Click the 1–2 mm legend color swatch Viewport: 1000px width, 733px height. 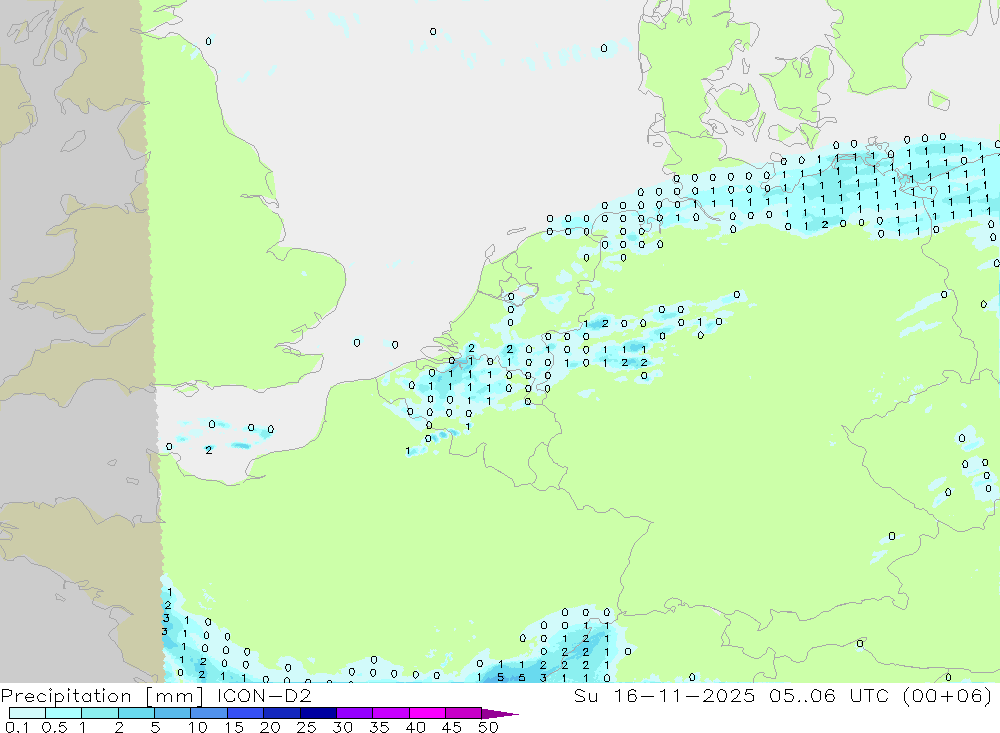(100, 713)
